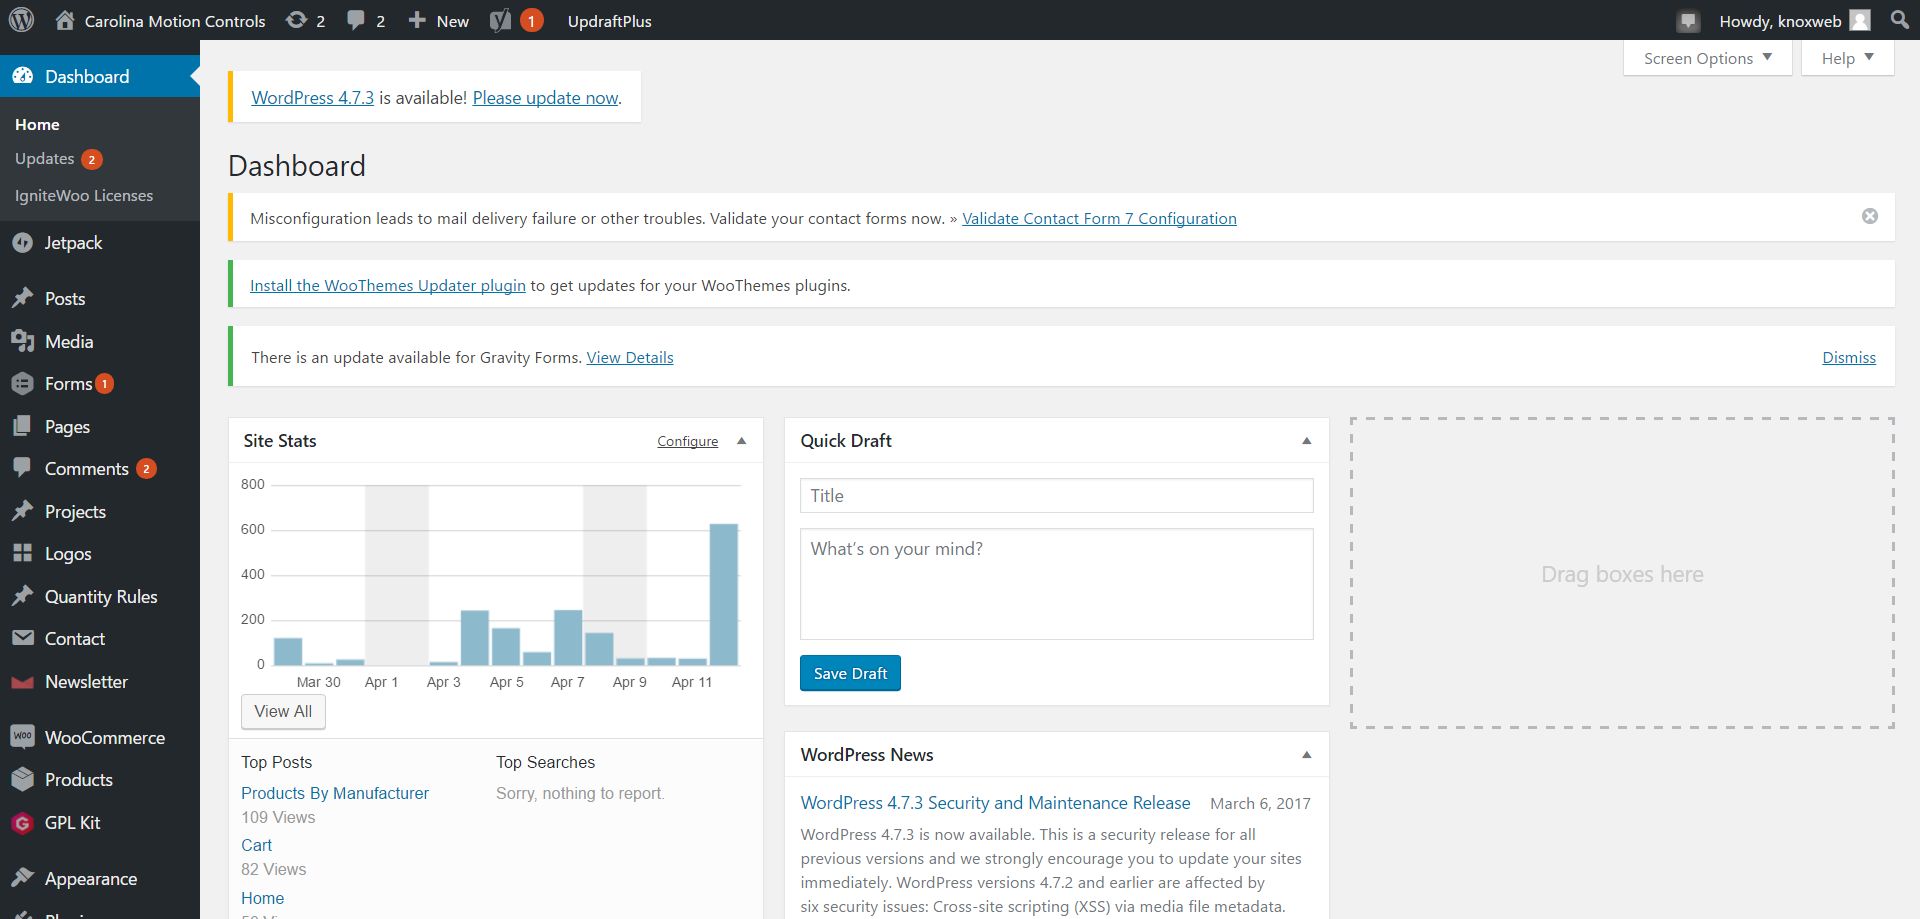This screenshot has height=919, width=1920.
Task: Open the Help dropdown tab
Action: [x=1847, y=58]
